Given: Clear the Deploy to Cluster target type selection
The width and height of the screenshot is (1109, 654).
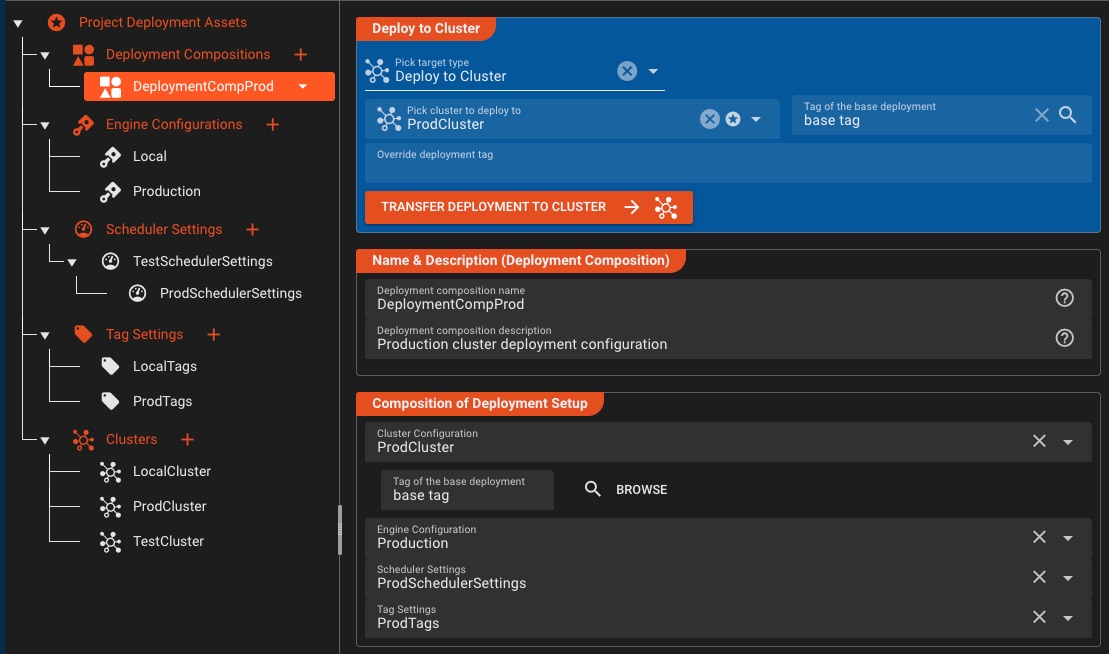Looking at the screenshot, I should [x=627, y=70].
